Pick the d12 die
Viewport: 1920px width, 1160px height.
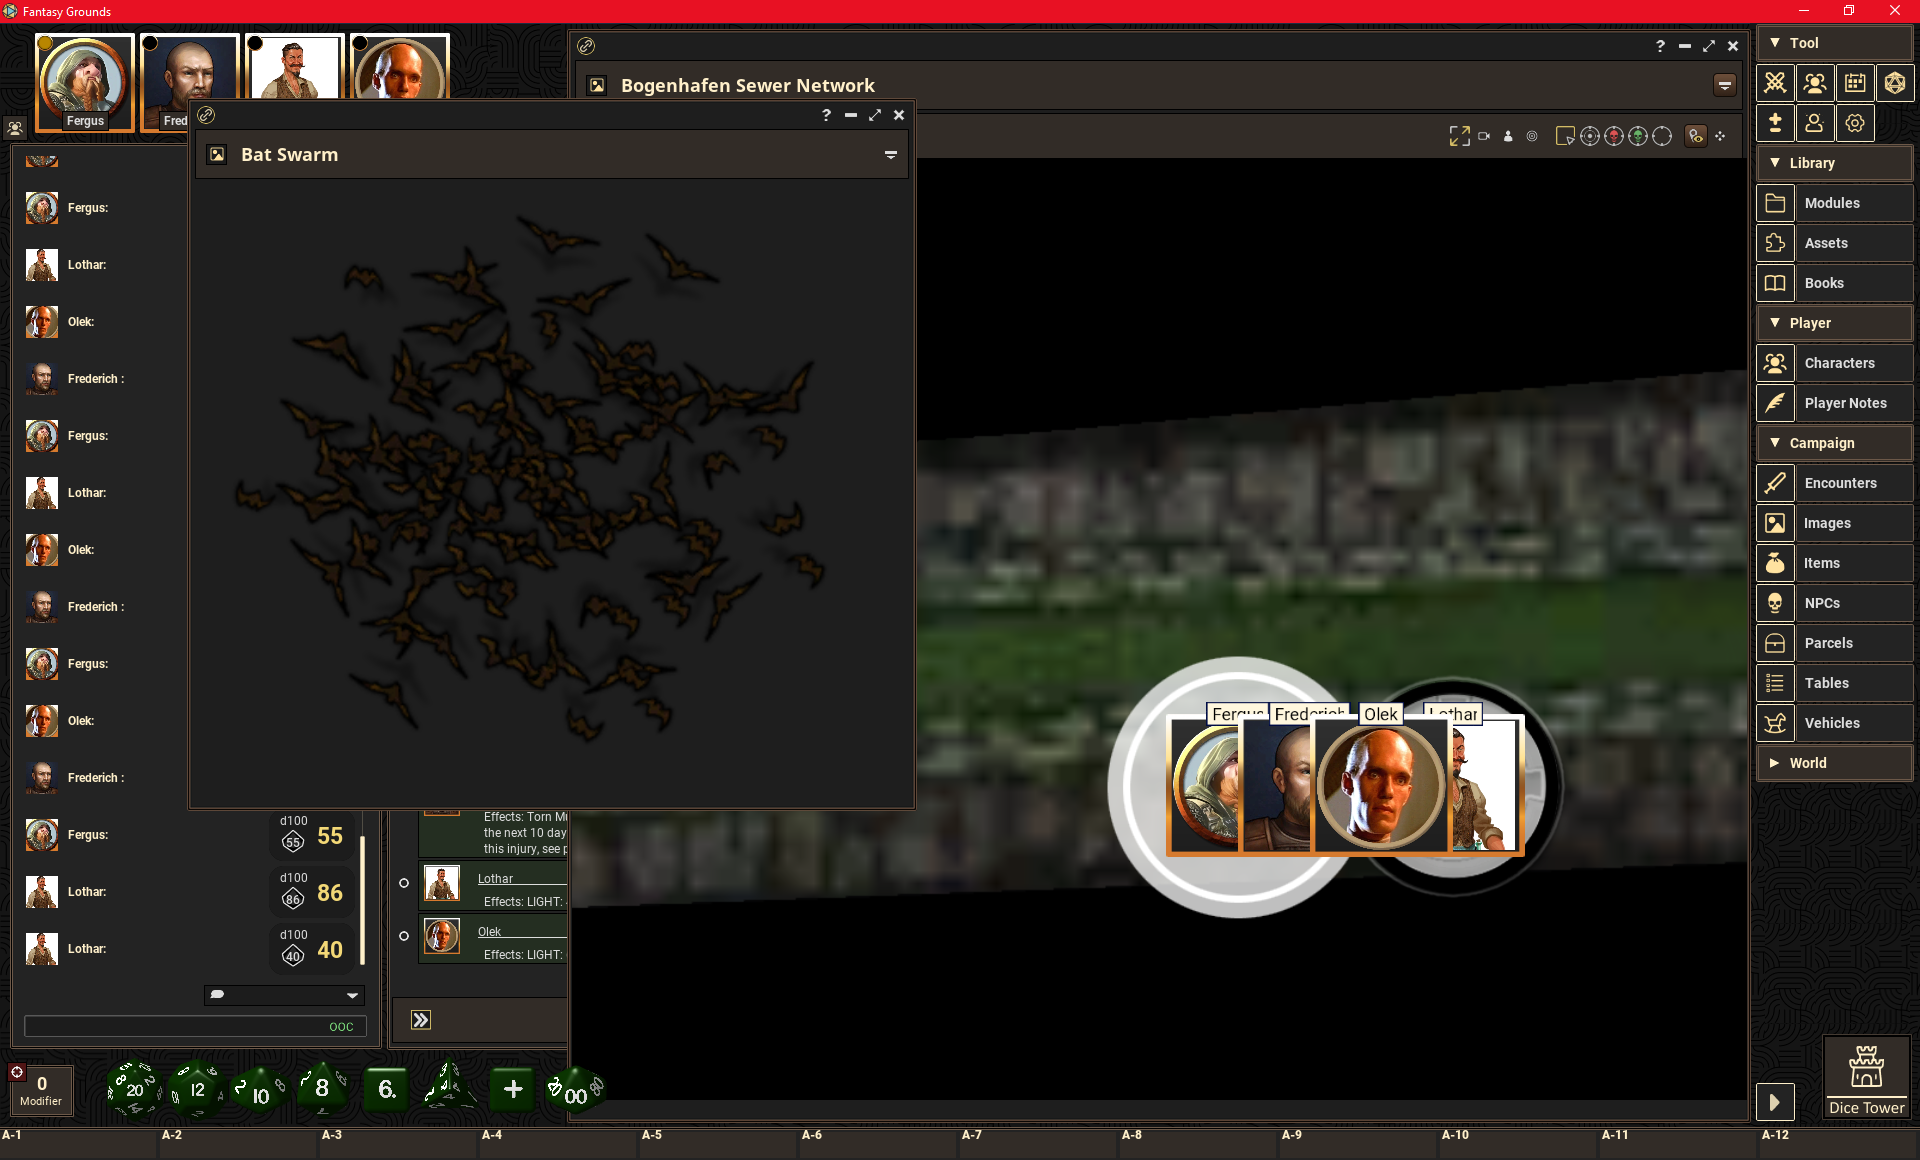[x=197, y=1089]
